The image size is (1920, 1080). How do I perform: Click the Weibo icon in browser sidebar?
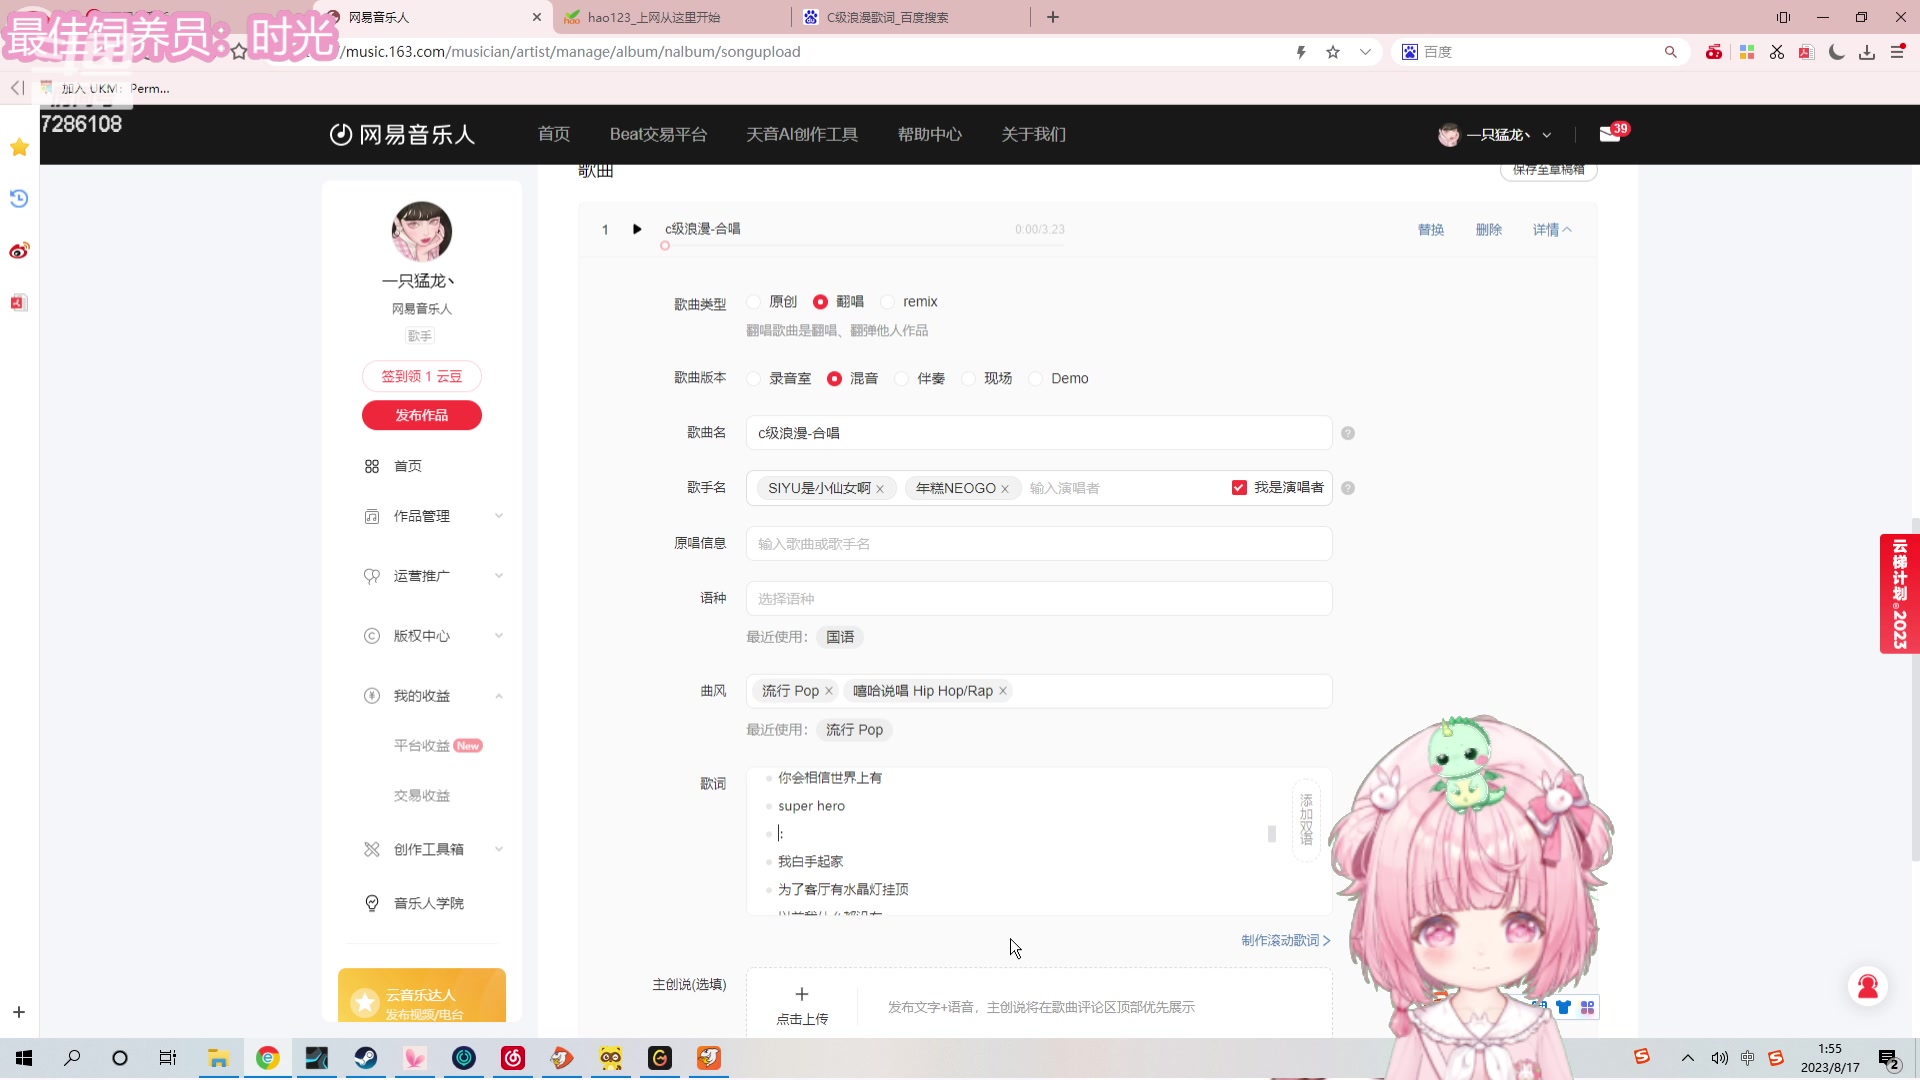(19, 251)
